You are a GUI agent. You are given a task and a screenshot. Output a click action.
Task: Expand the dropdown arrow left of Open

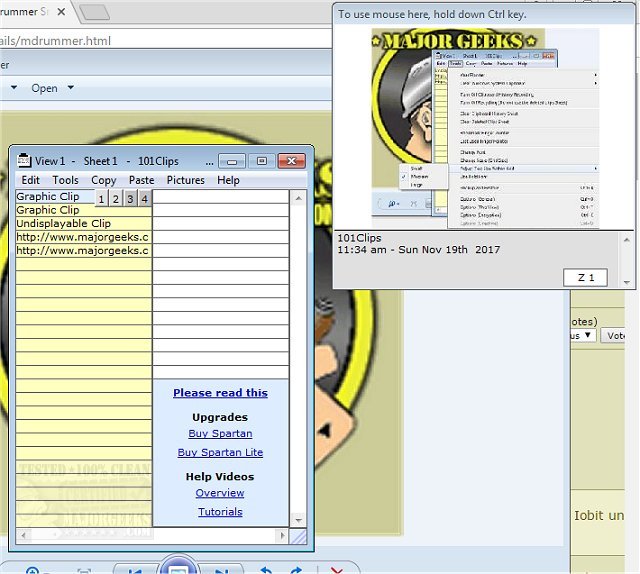point(14,87)
